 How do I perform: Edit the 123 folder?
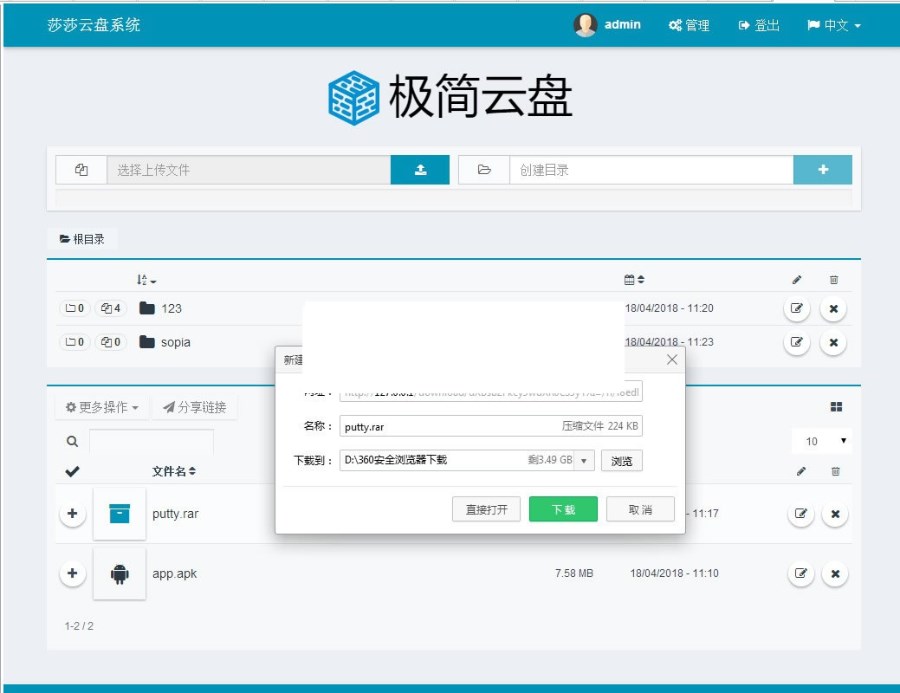click(797, 308)
